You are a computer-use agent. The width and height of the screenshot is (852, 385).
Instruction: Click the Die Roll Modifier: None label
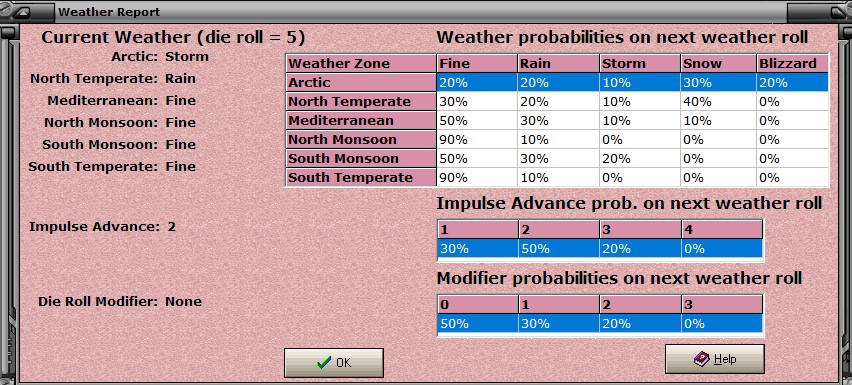(120, 301)
